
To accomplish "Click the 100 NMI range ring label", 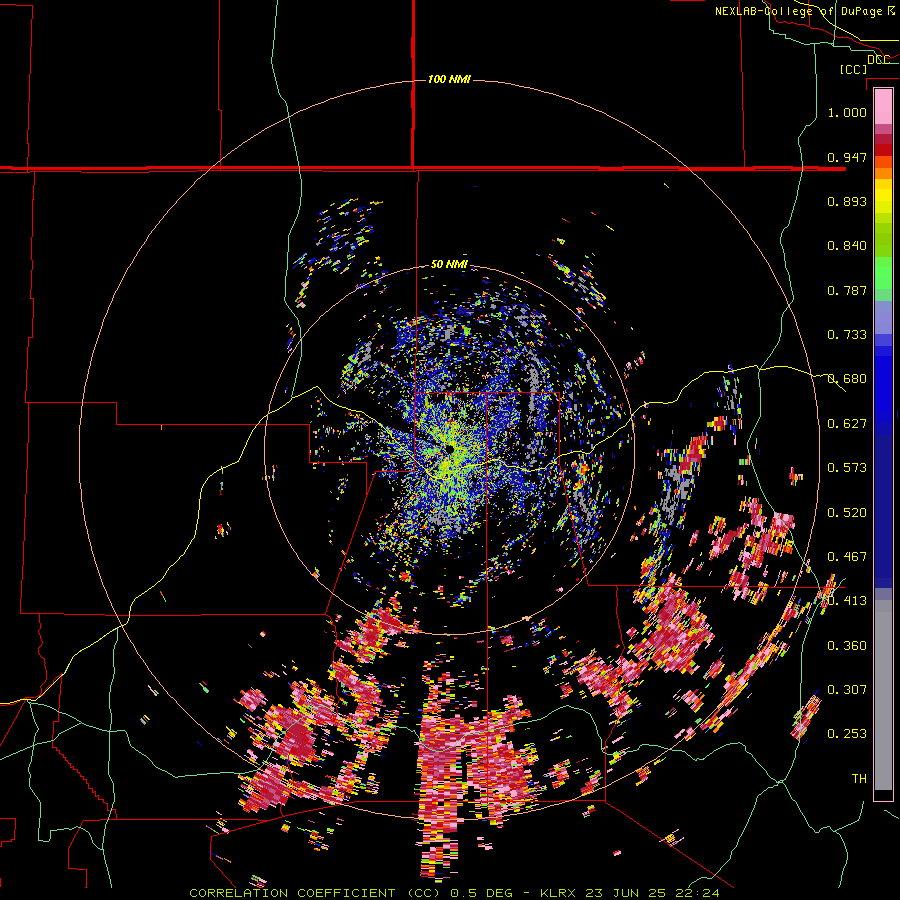I will click(x=449, y=79).
